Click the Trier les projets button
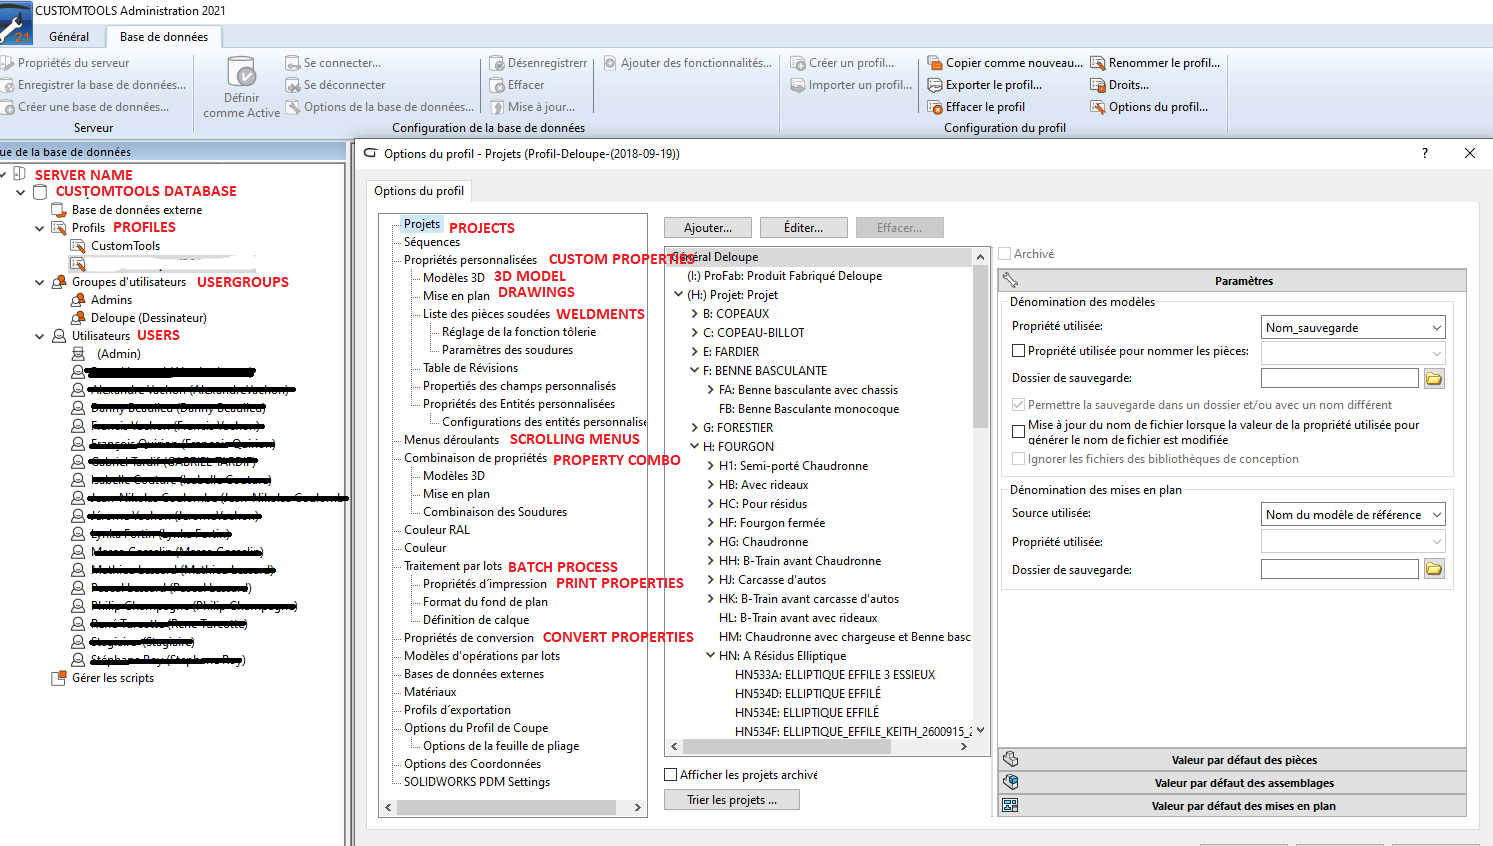This screenshot has height=846, width=1493. [x=732, y=800]
